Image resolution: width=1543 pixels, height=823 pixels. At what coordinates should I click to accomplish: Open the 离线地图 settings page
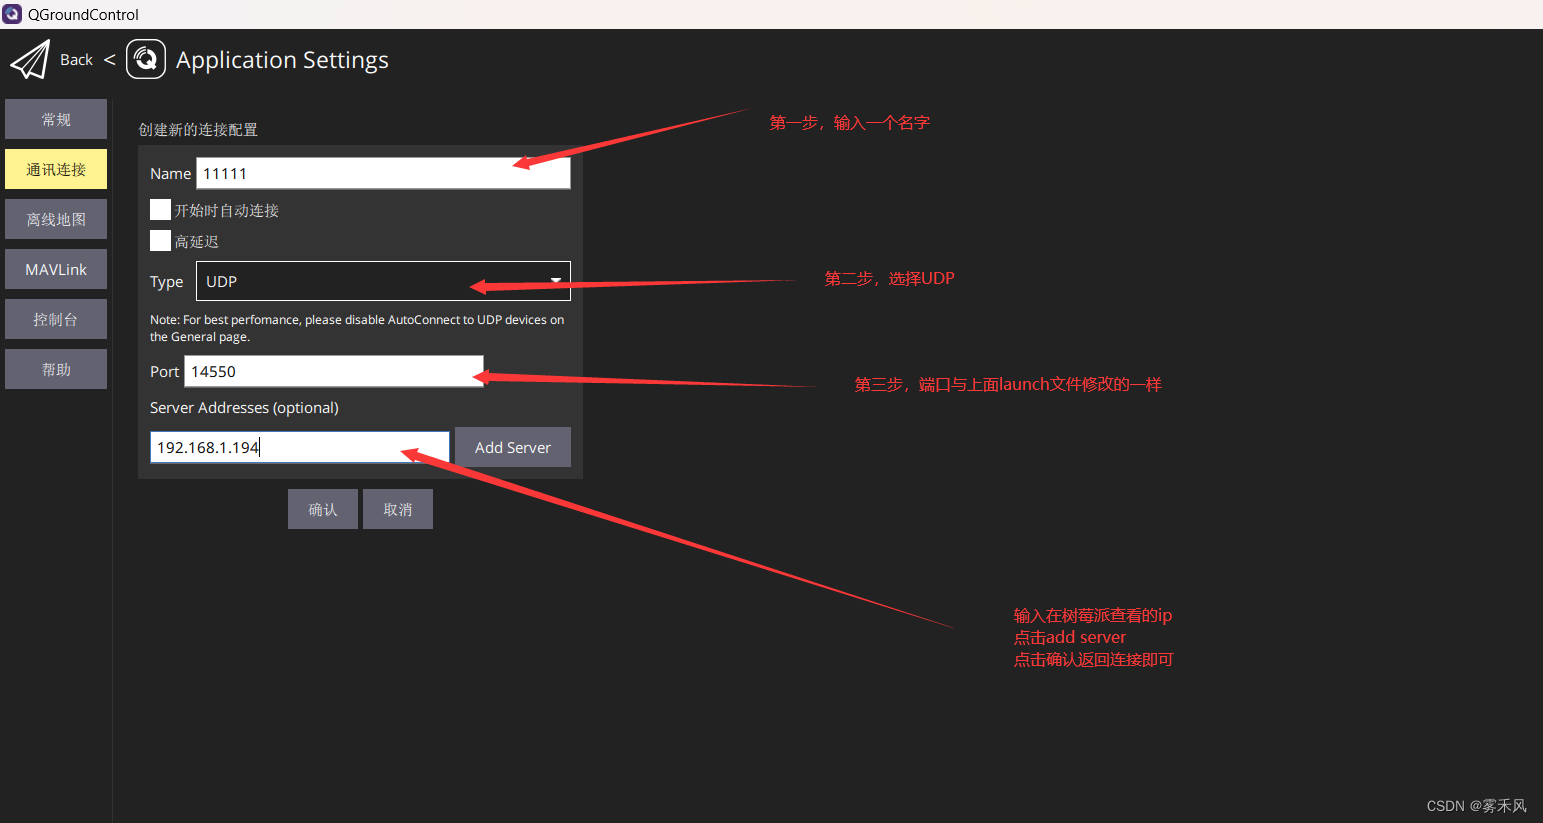(55, 218)
